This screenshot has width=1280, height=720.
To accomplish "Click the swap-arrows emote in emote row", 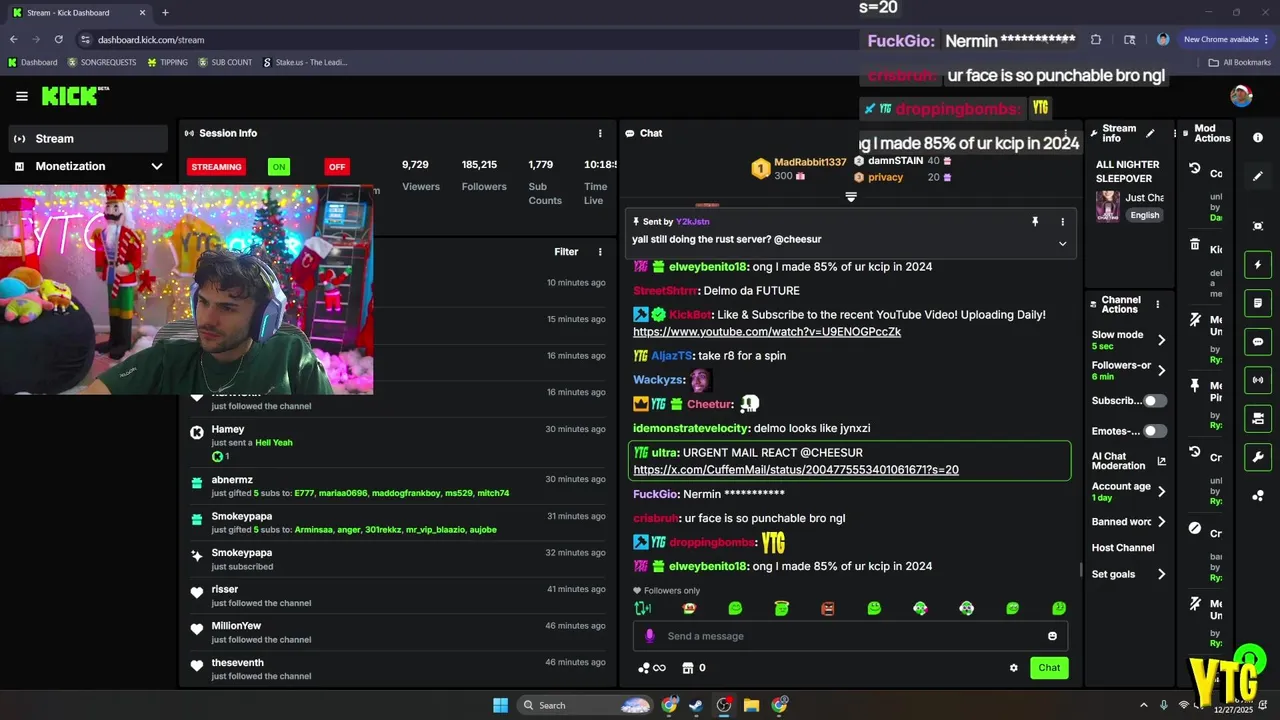I will click(643, 608).
